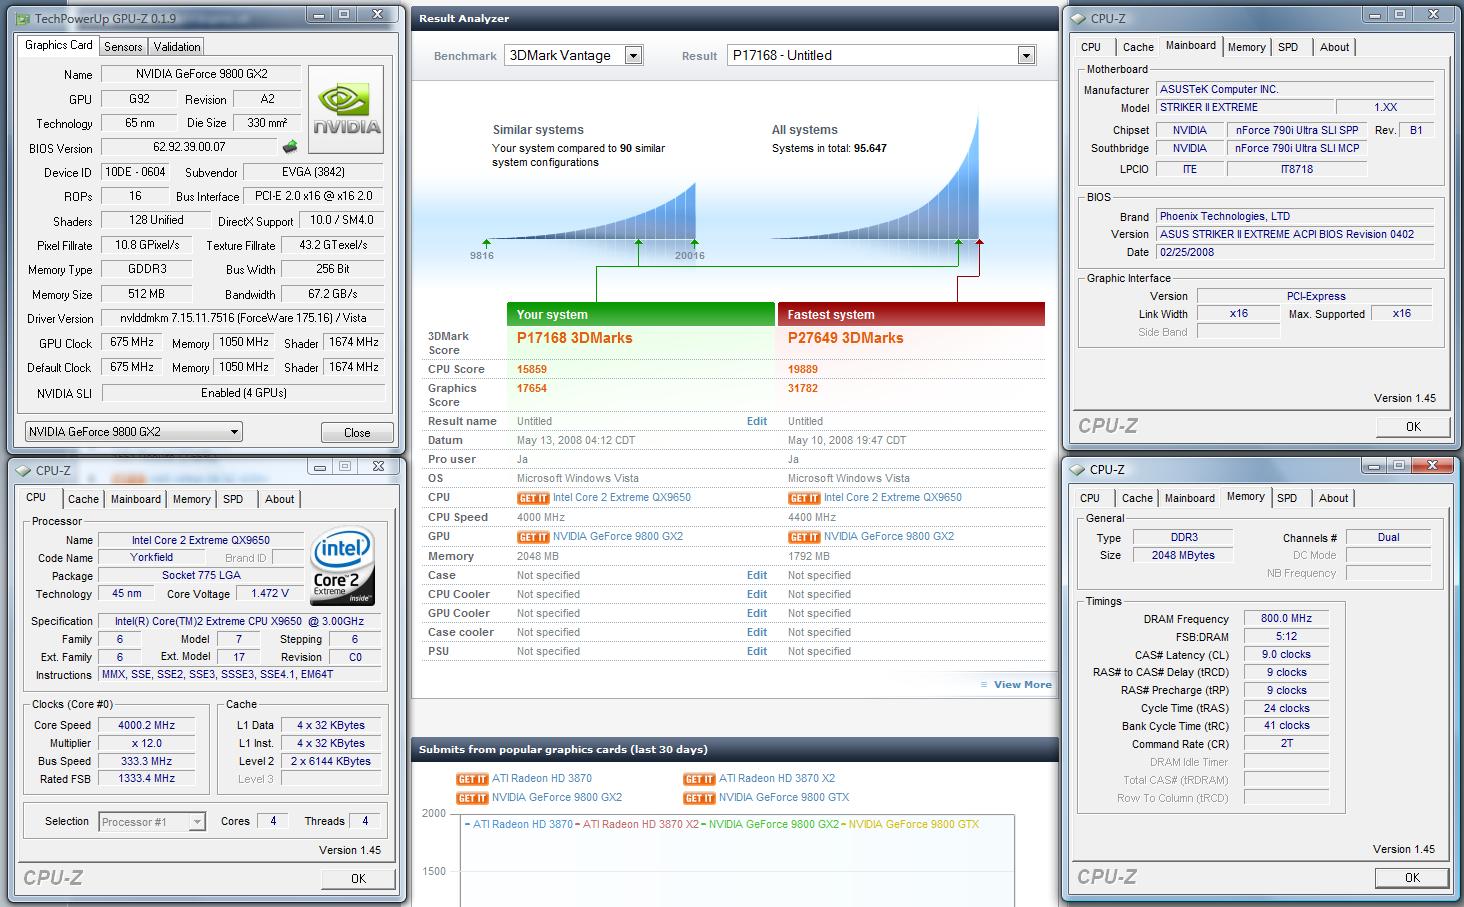Click the Driver Version field in GPU-Z
This screenshot has width=1464, height=907.
pos(243,318)
